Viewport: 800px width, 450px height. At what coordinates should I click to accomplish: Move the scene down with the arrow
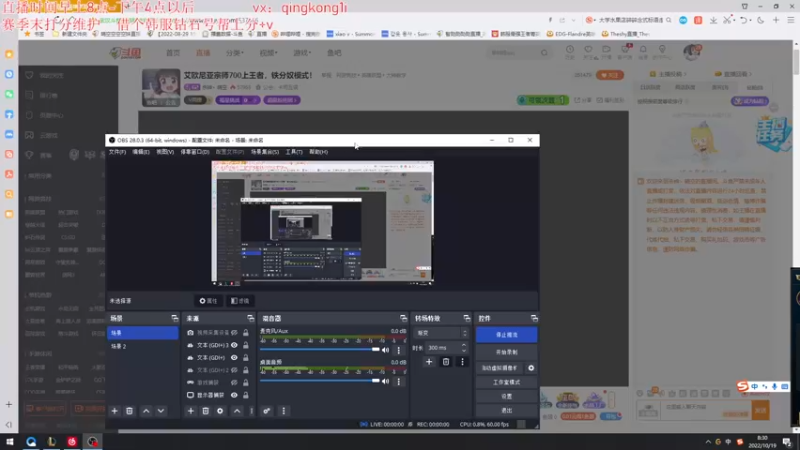161,411
